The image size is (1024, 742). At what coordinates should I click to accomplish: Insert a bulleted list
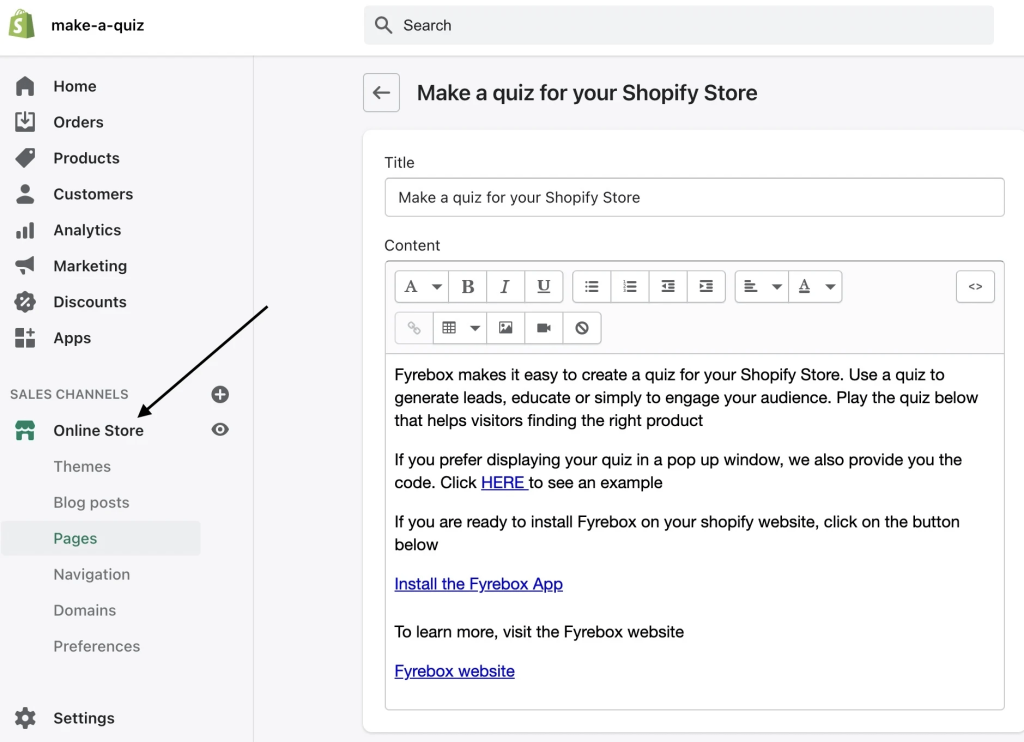592,287
